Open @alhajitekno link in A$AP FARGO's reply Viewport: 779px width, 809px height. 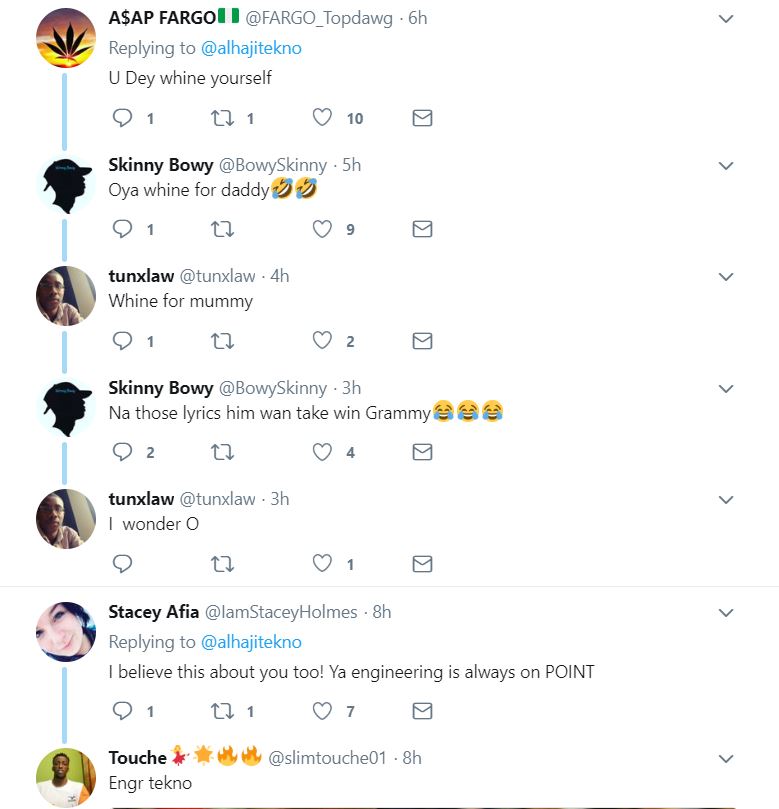[x=251, y=48]
